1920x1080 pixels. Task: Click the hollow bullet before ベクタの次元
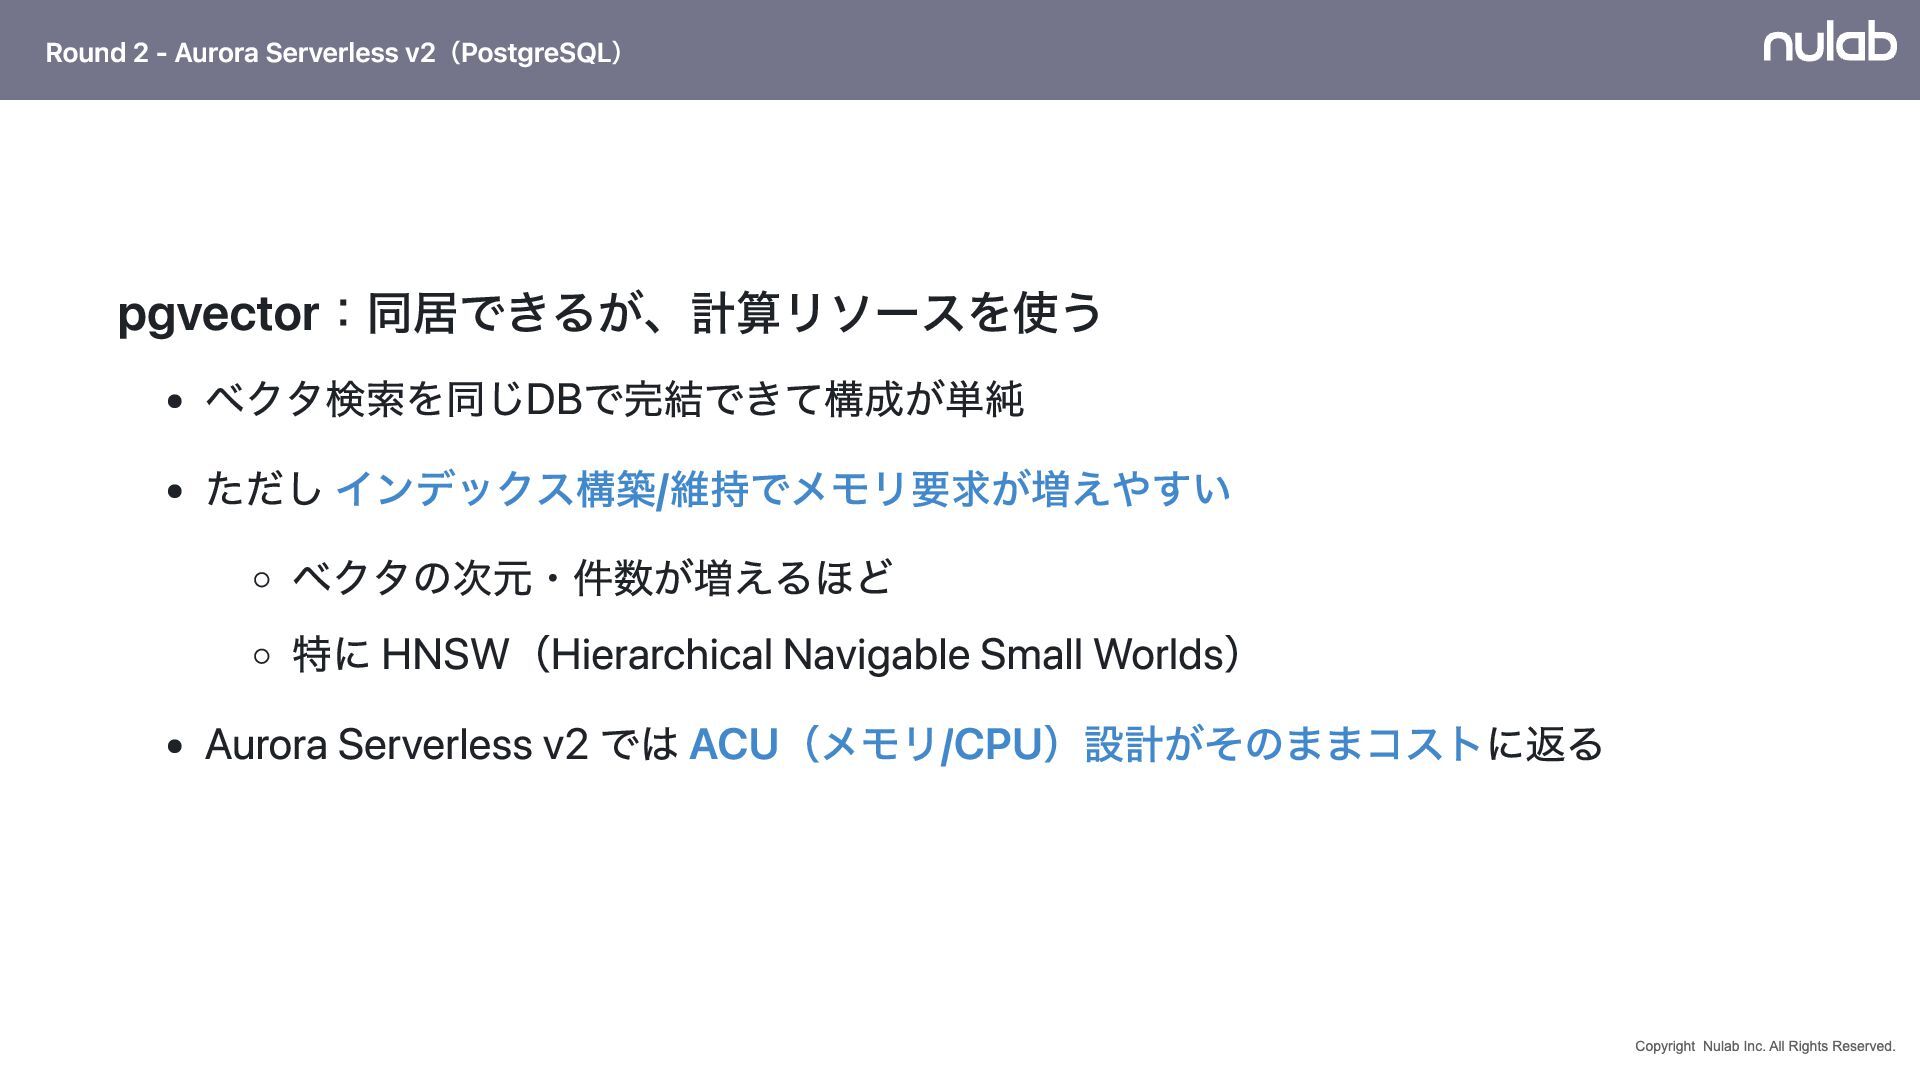pyautogui.click(x=262, y=579)
